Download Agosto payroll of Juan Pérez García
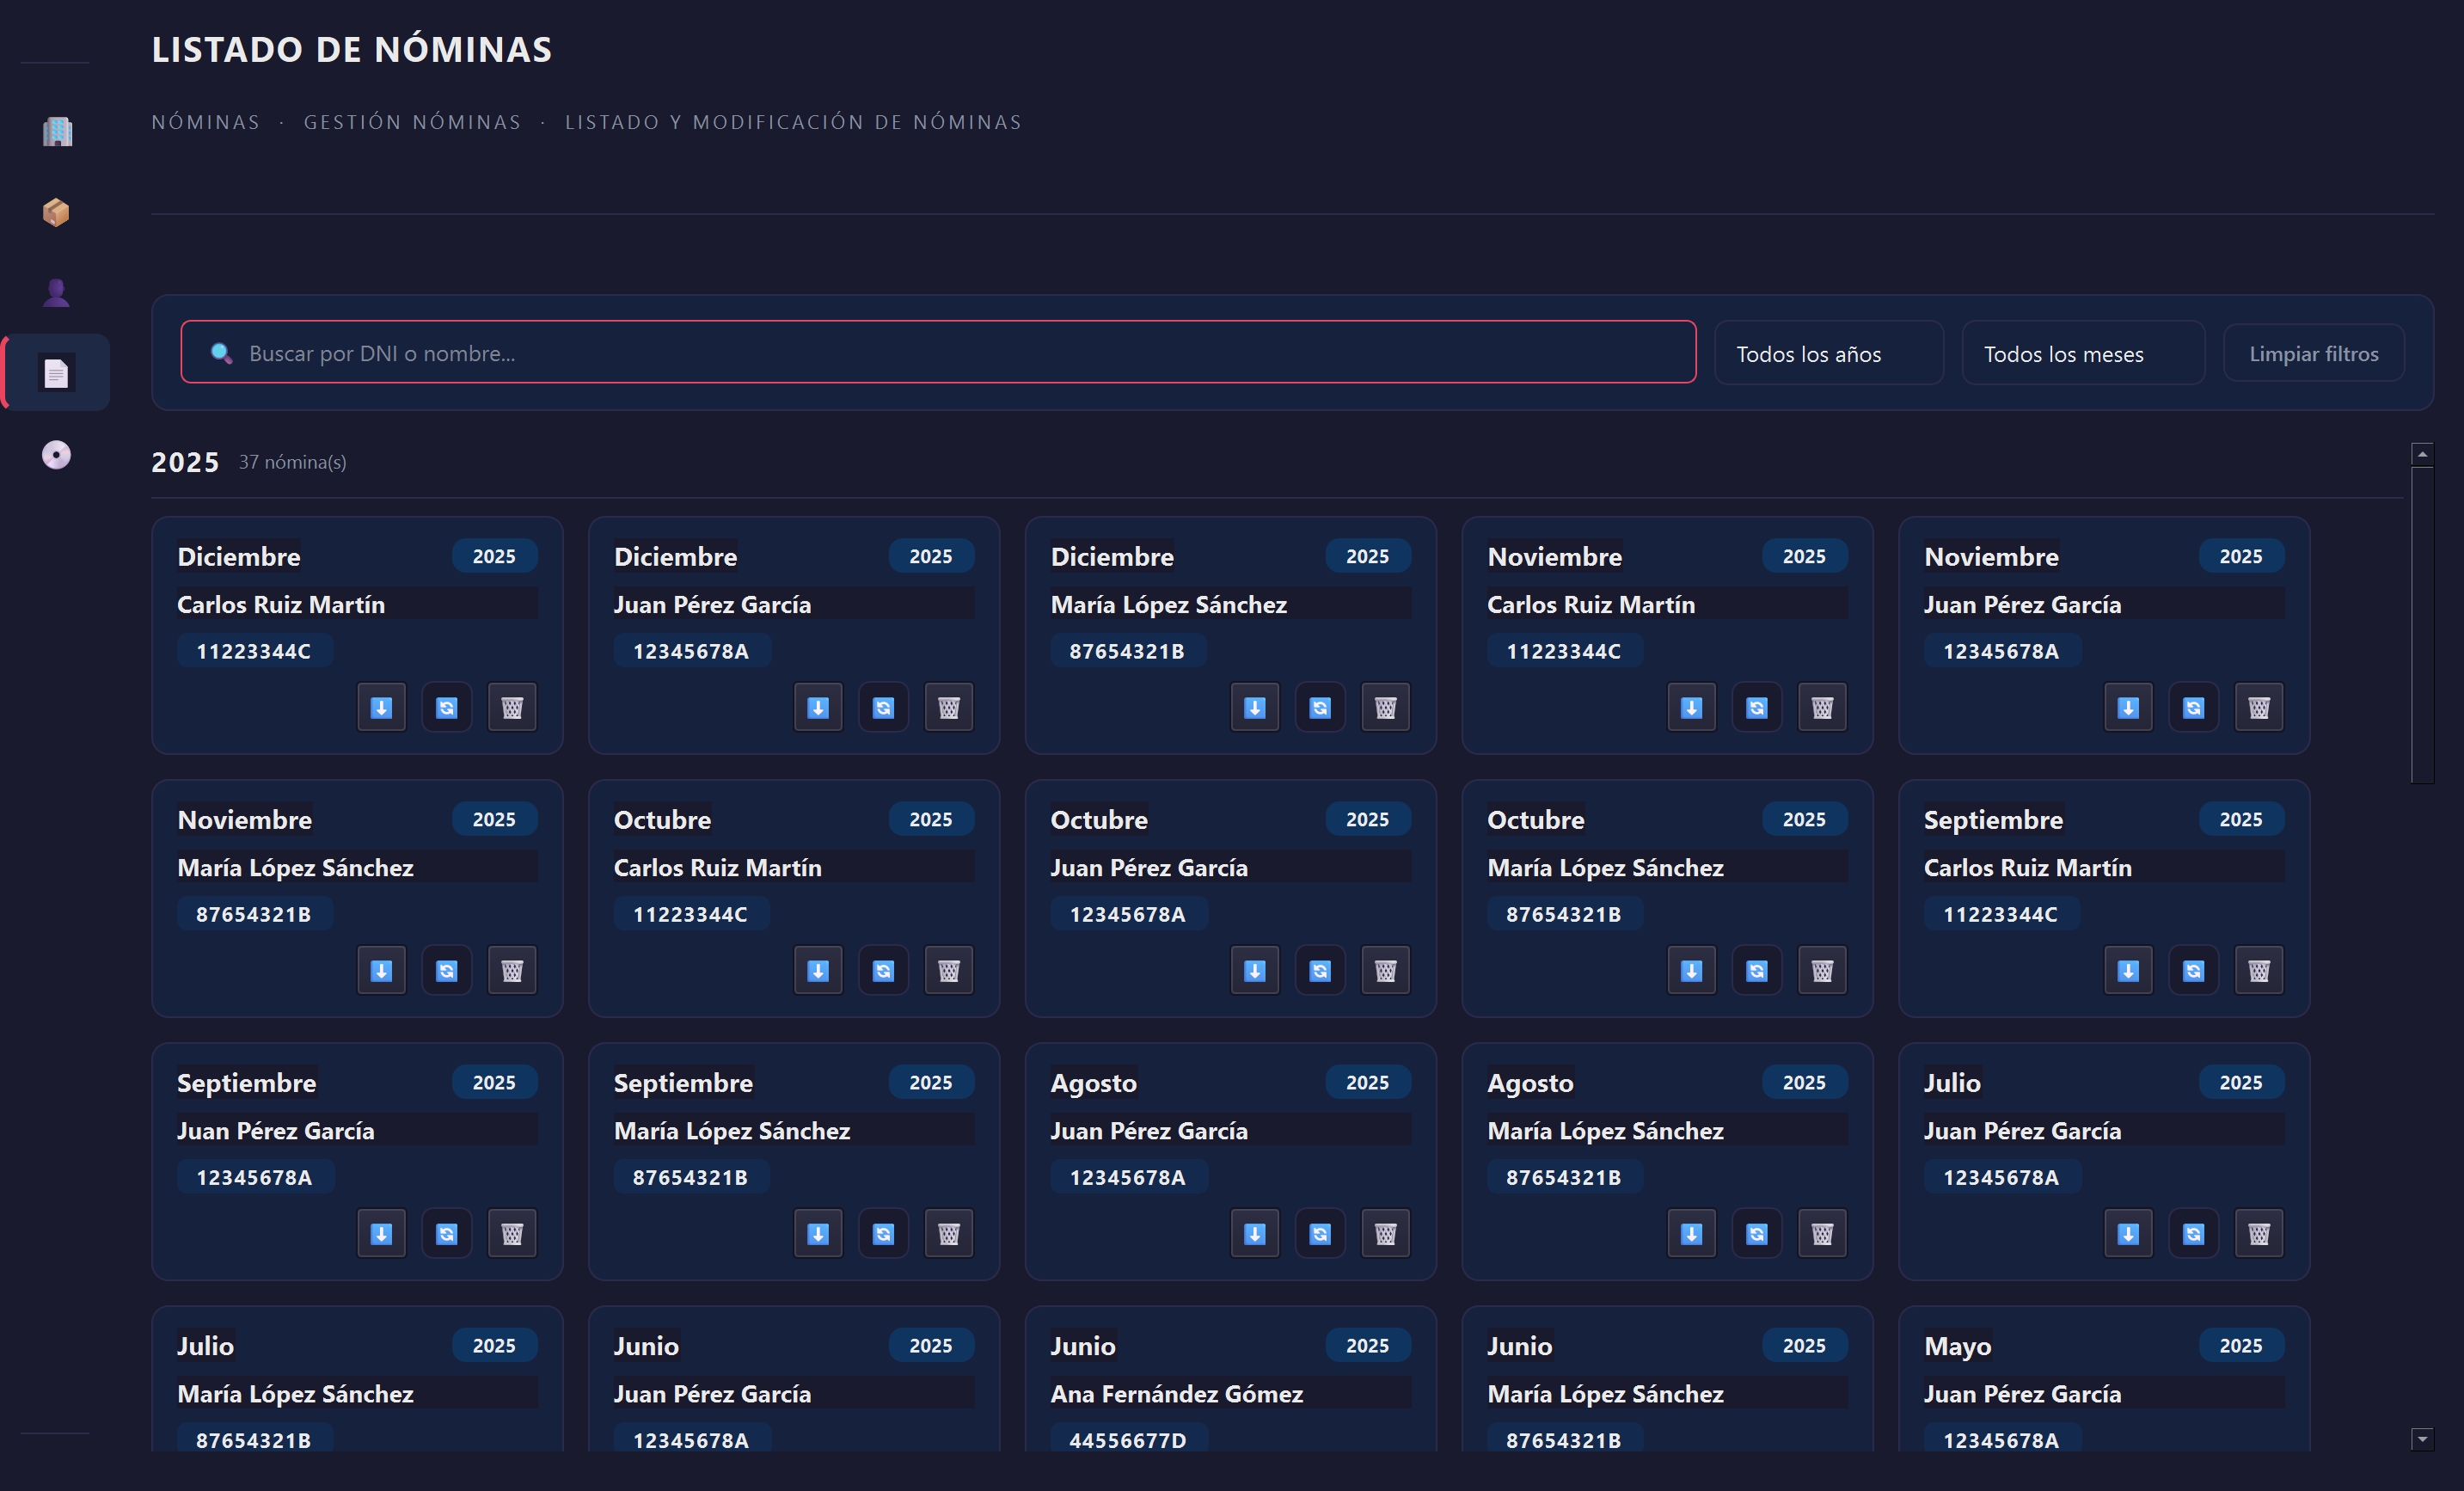This screenshot has width=2464, height=1491. [x=1255, y=1234]
